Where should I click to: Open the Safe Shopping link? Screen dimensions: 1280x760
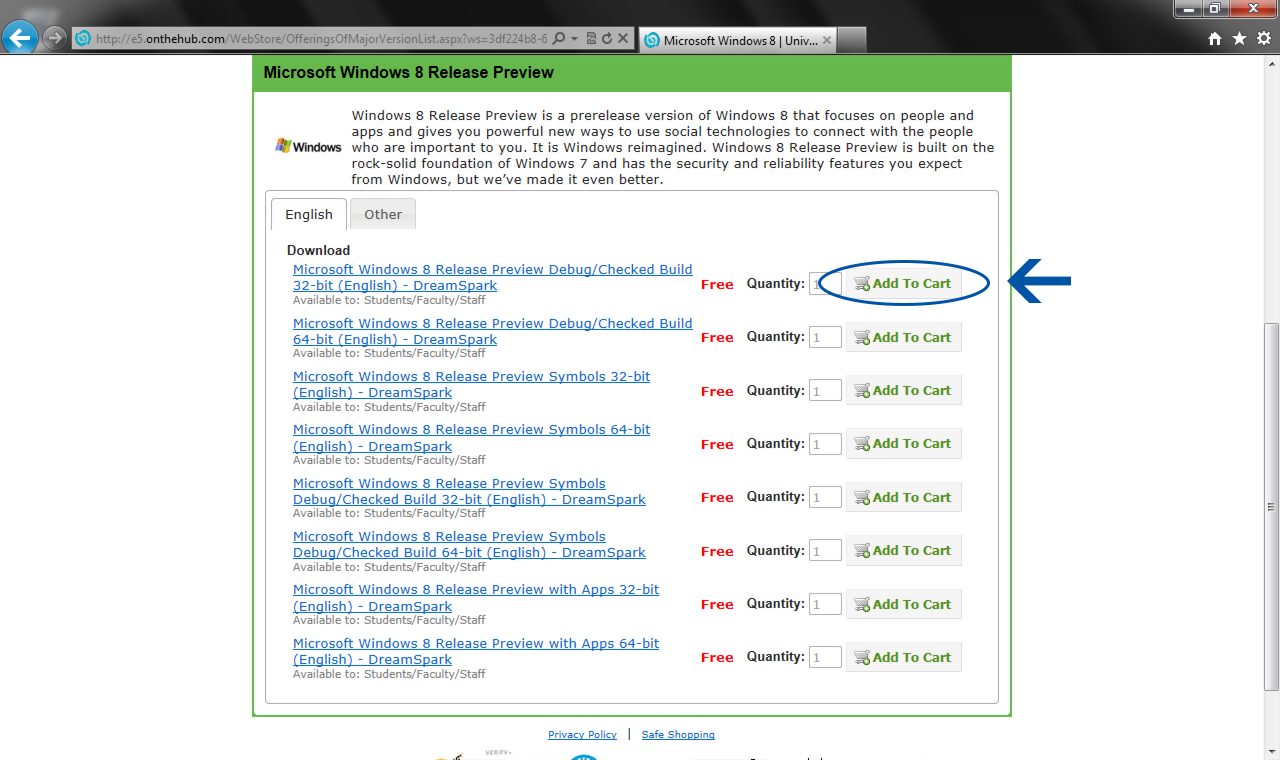pos(678,735)
